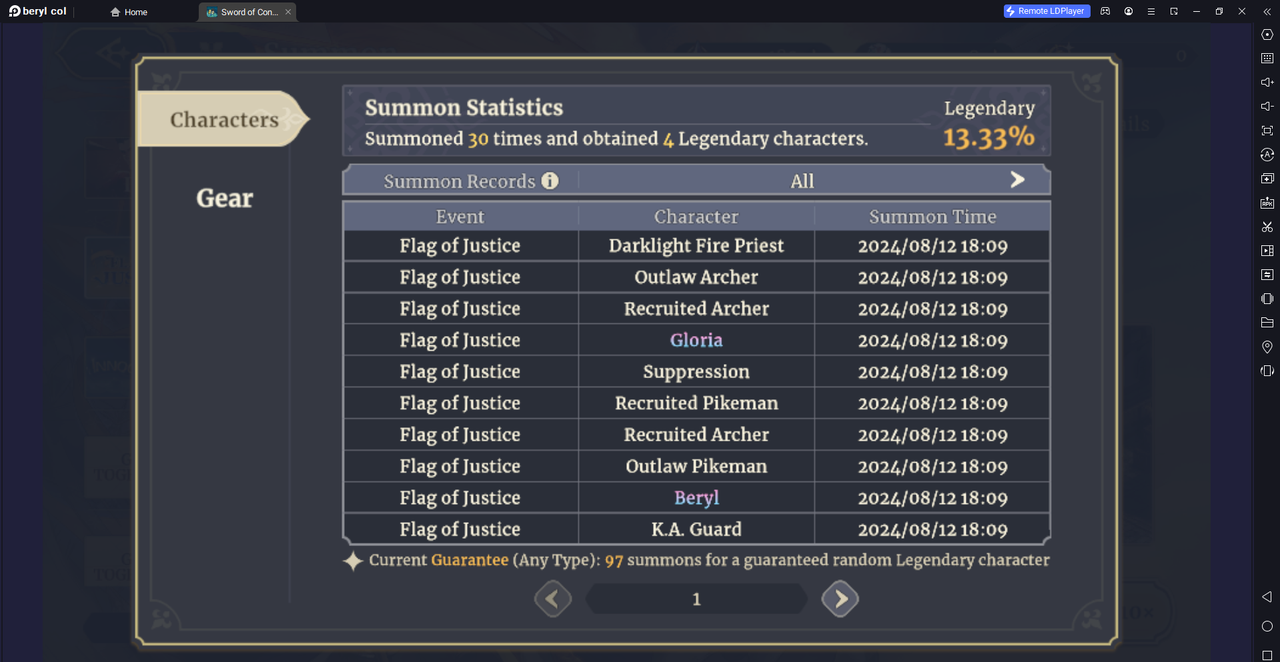The height and width of the screenshot is (662, 1280).
Task: Open the Home tab
Action: 129,12
